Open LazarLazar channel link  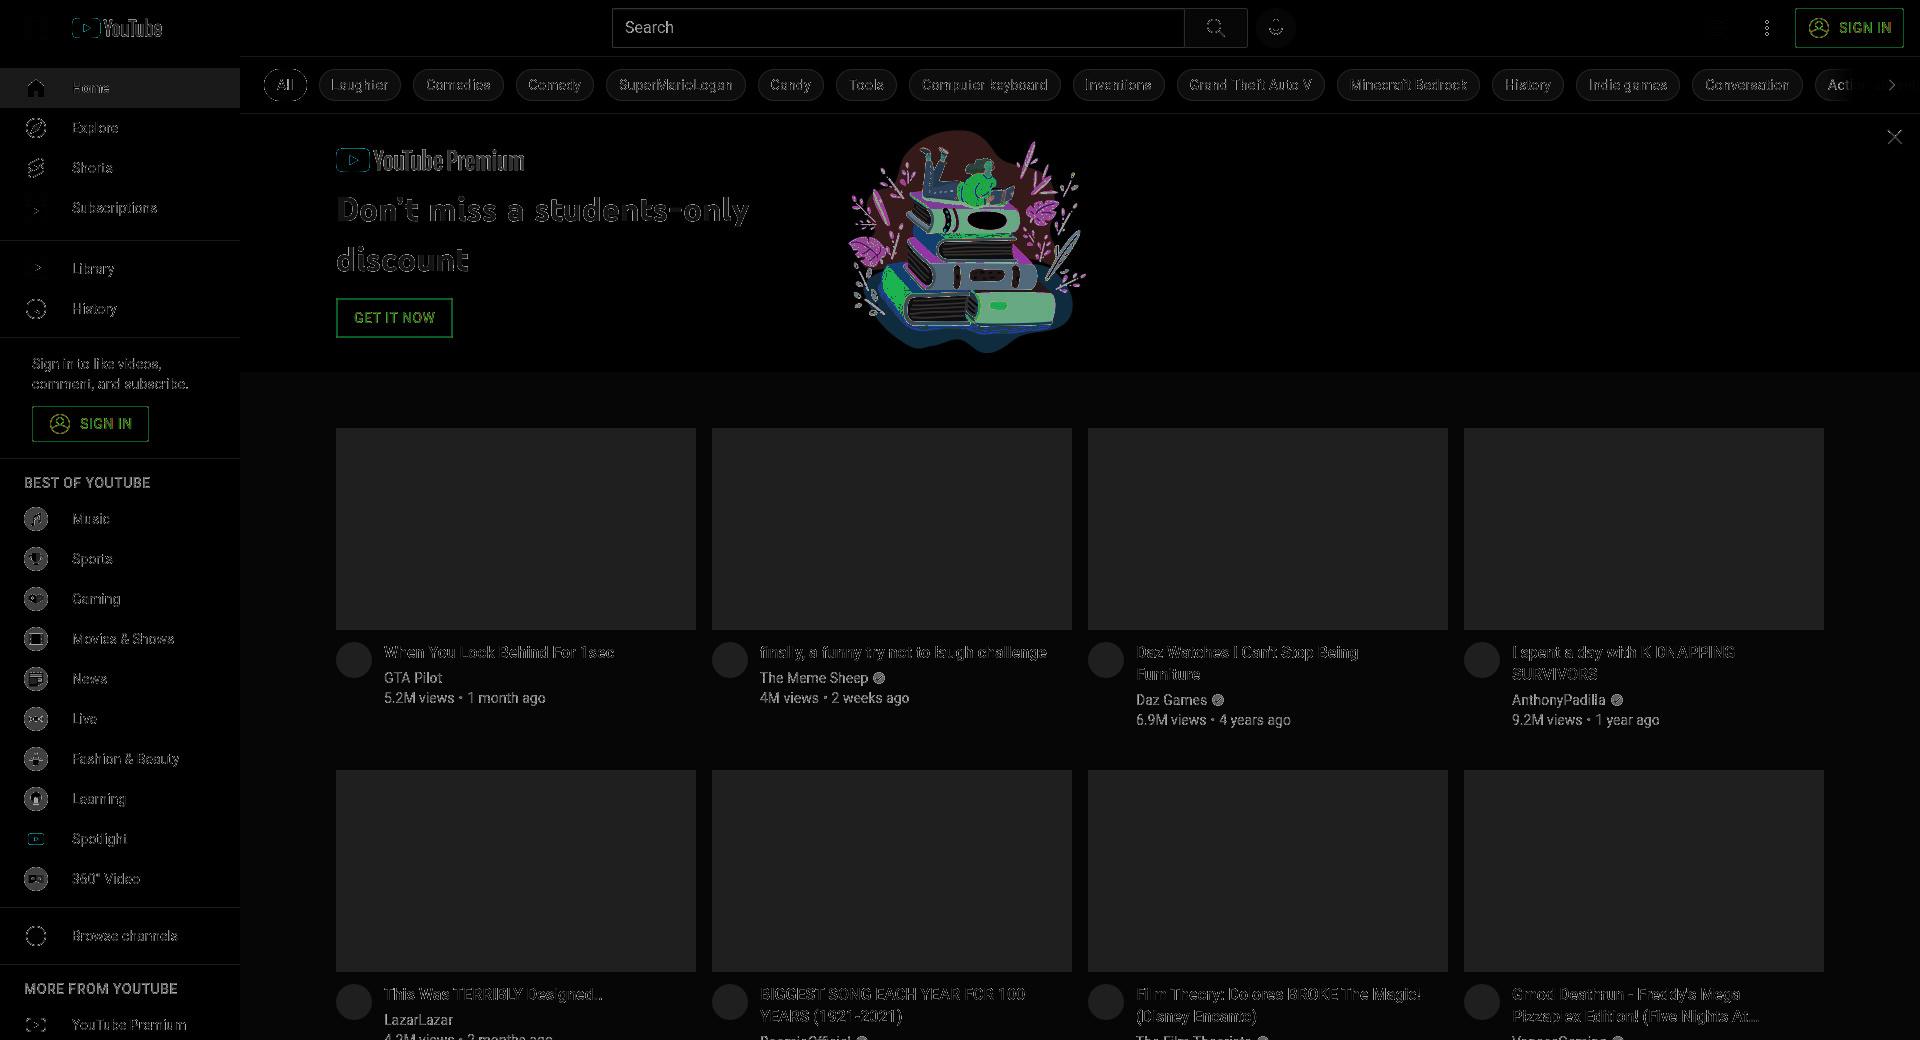point(418,1020)
